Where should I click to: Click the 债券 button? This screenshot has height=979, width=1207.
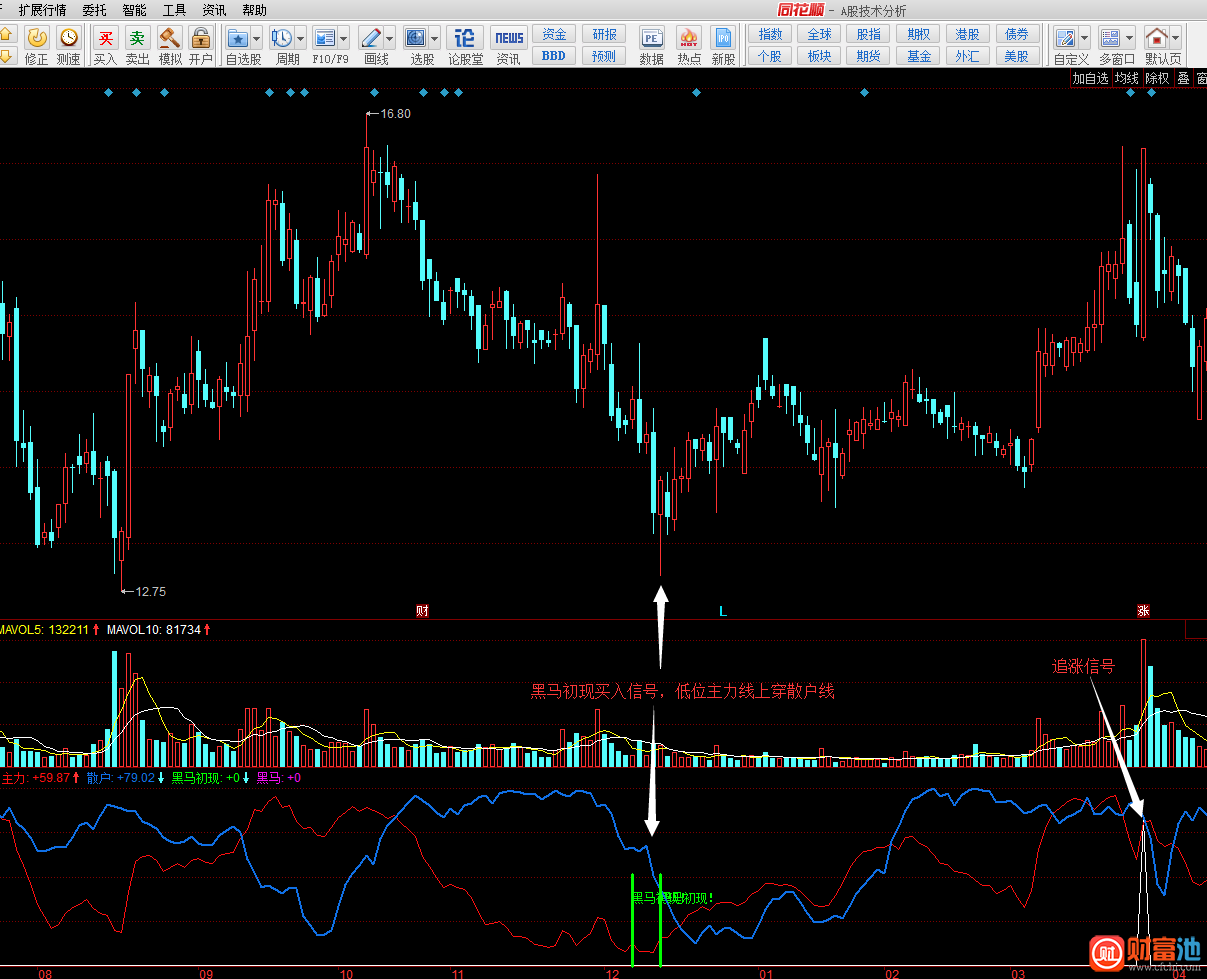1017,34
